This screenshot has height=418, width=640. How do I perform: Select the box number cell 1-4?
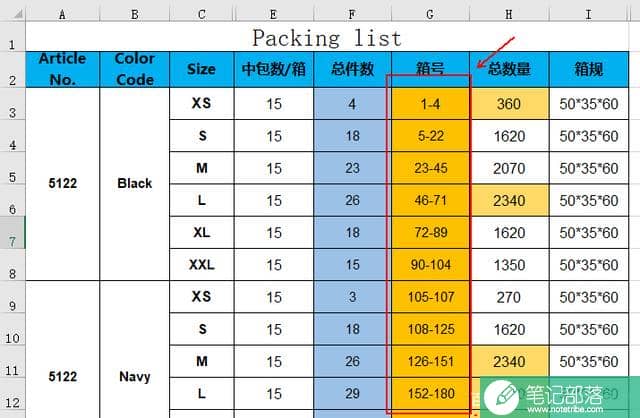pyautogui.click(x=430, y=104)
